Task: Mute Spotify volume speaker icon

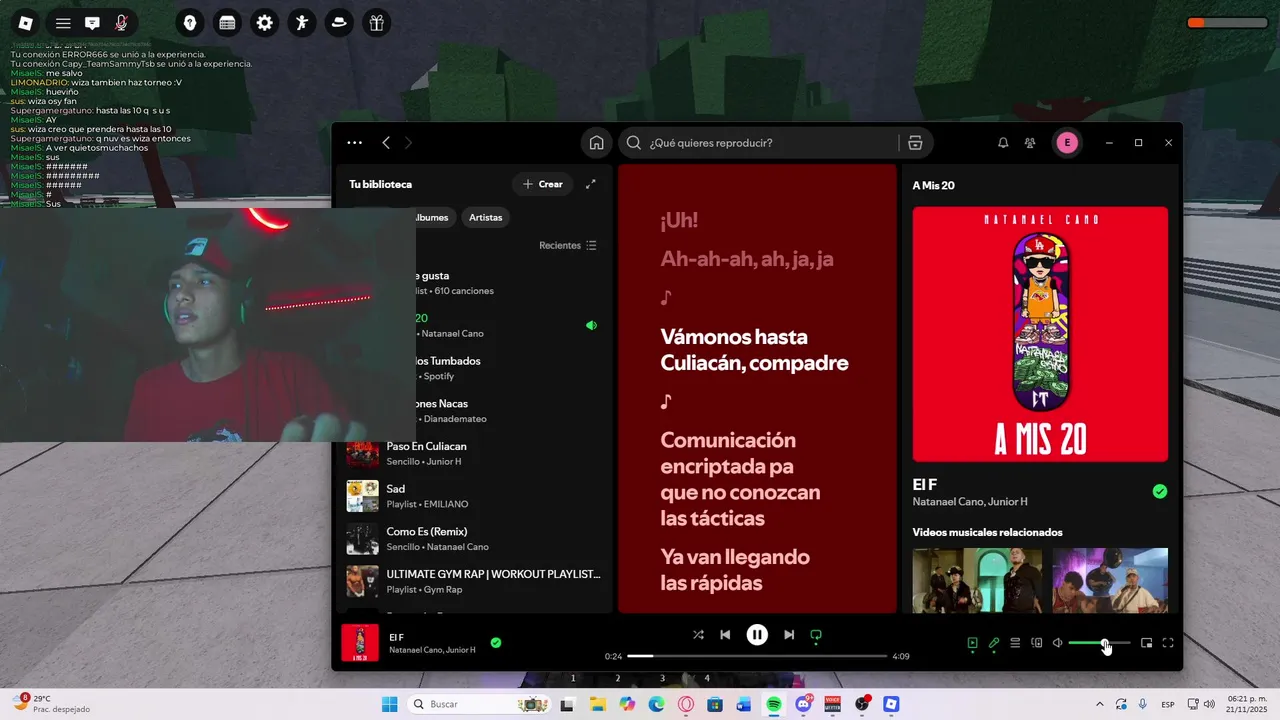Action: (1058, 643)
